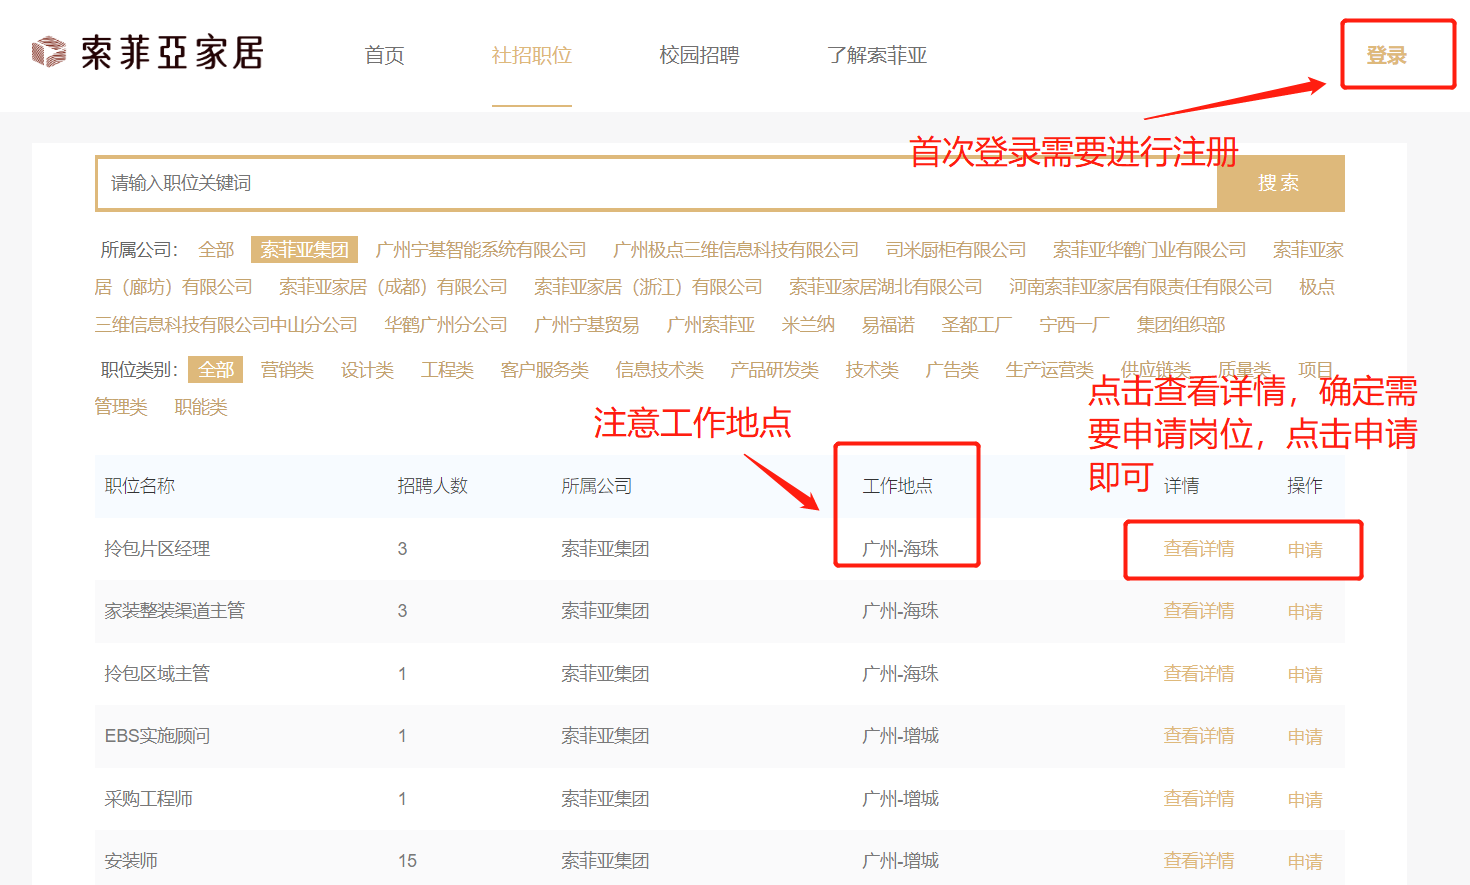The image size is (1470, 885).
Task: Select the 广州索菲亚 company filter
Action: [711, 325]
